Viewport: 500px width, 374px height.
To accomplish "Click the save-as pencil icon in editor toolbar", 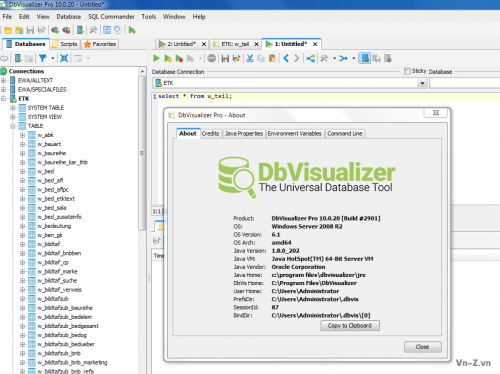I will [237, 58].
